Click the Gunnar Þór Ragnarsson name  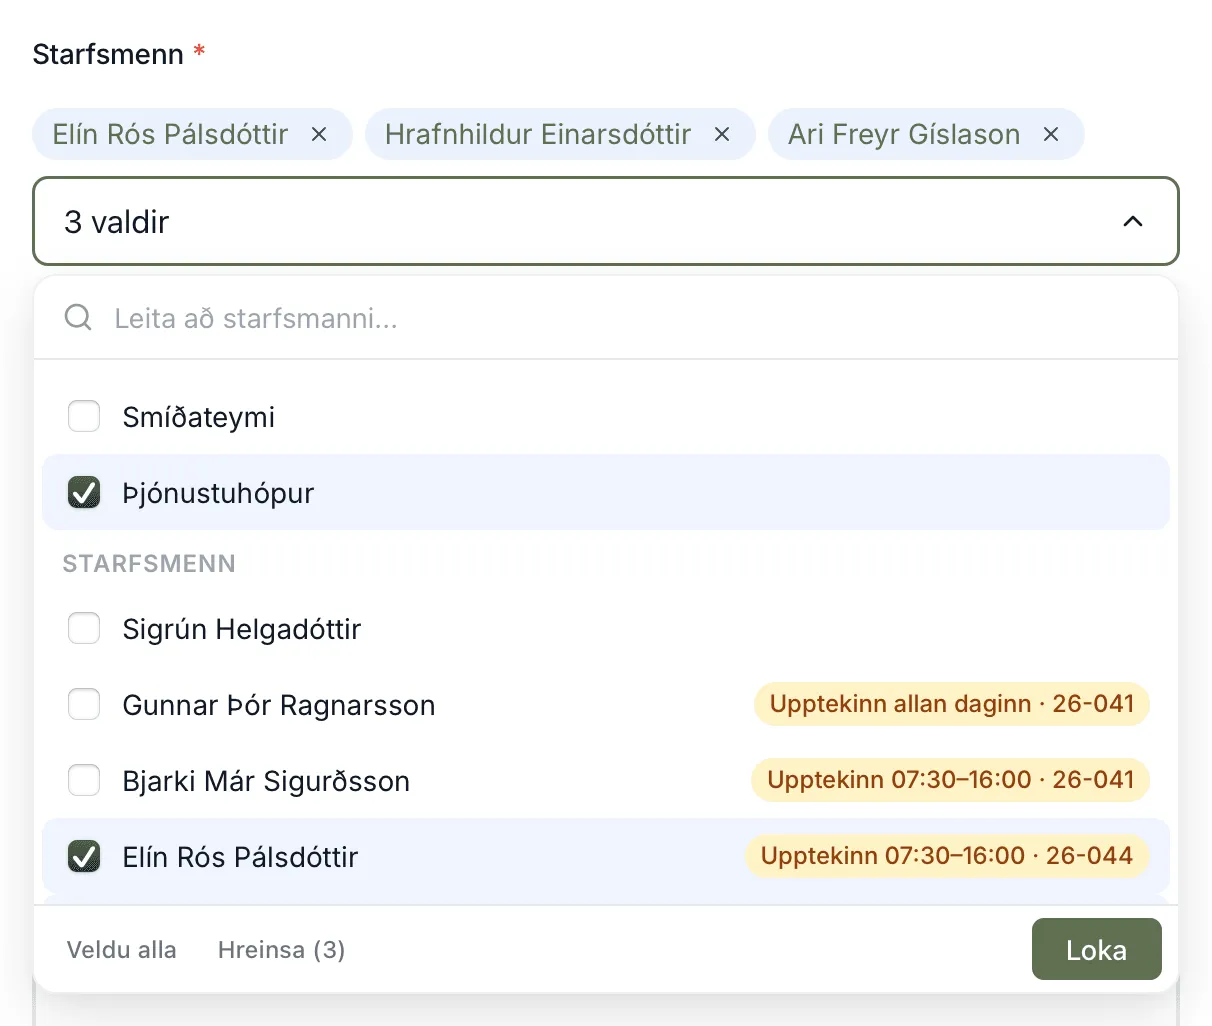pos(278,705)
